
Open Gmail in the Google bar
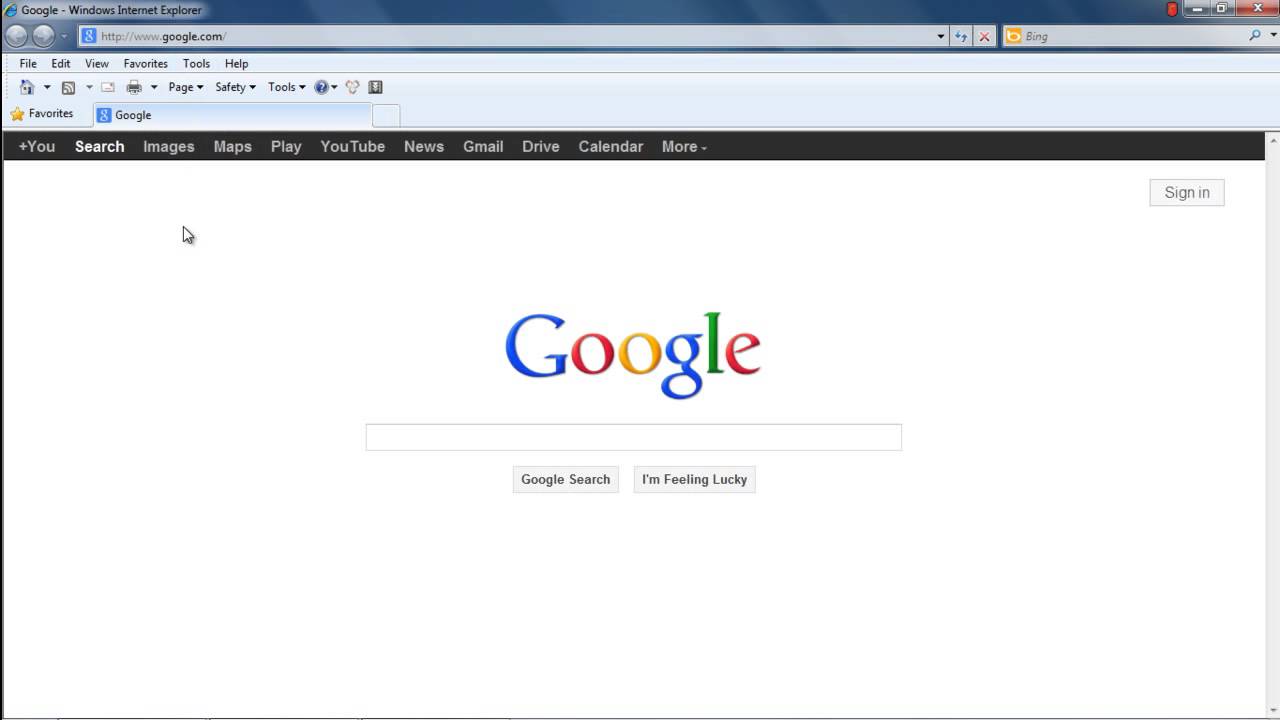click(483, 146)
